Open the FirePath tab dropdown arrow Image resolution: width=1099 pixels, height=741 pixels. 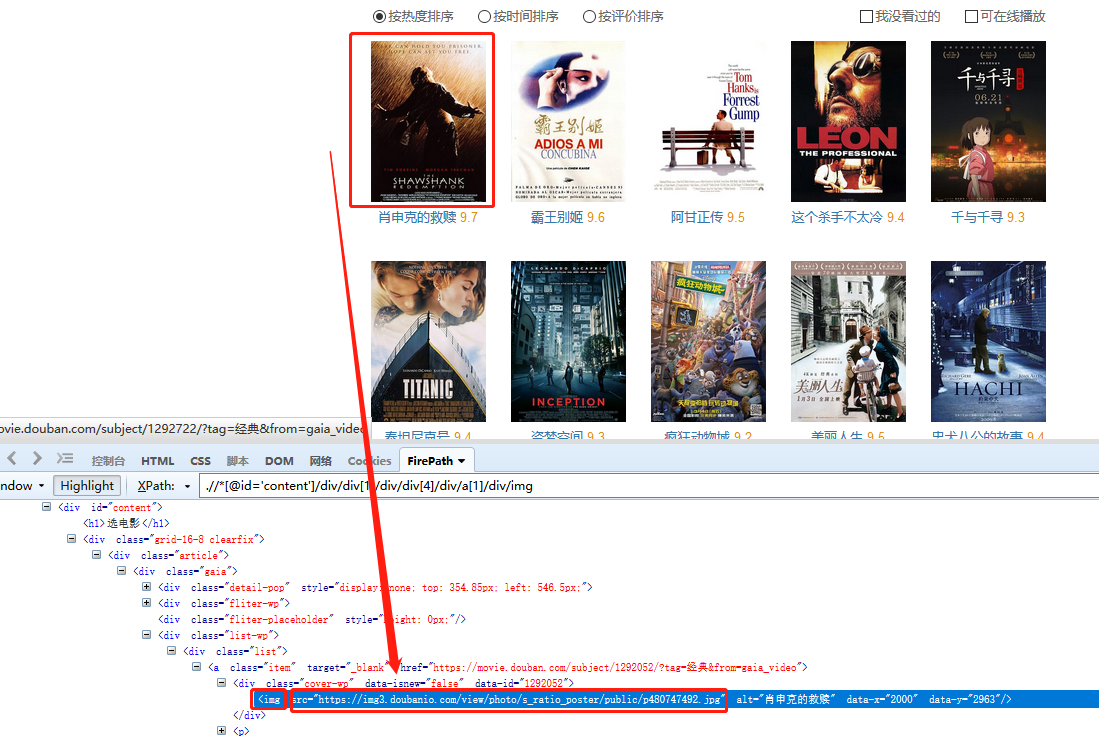pos(462,461)
